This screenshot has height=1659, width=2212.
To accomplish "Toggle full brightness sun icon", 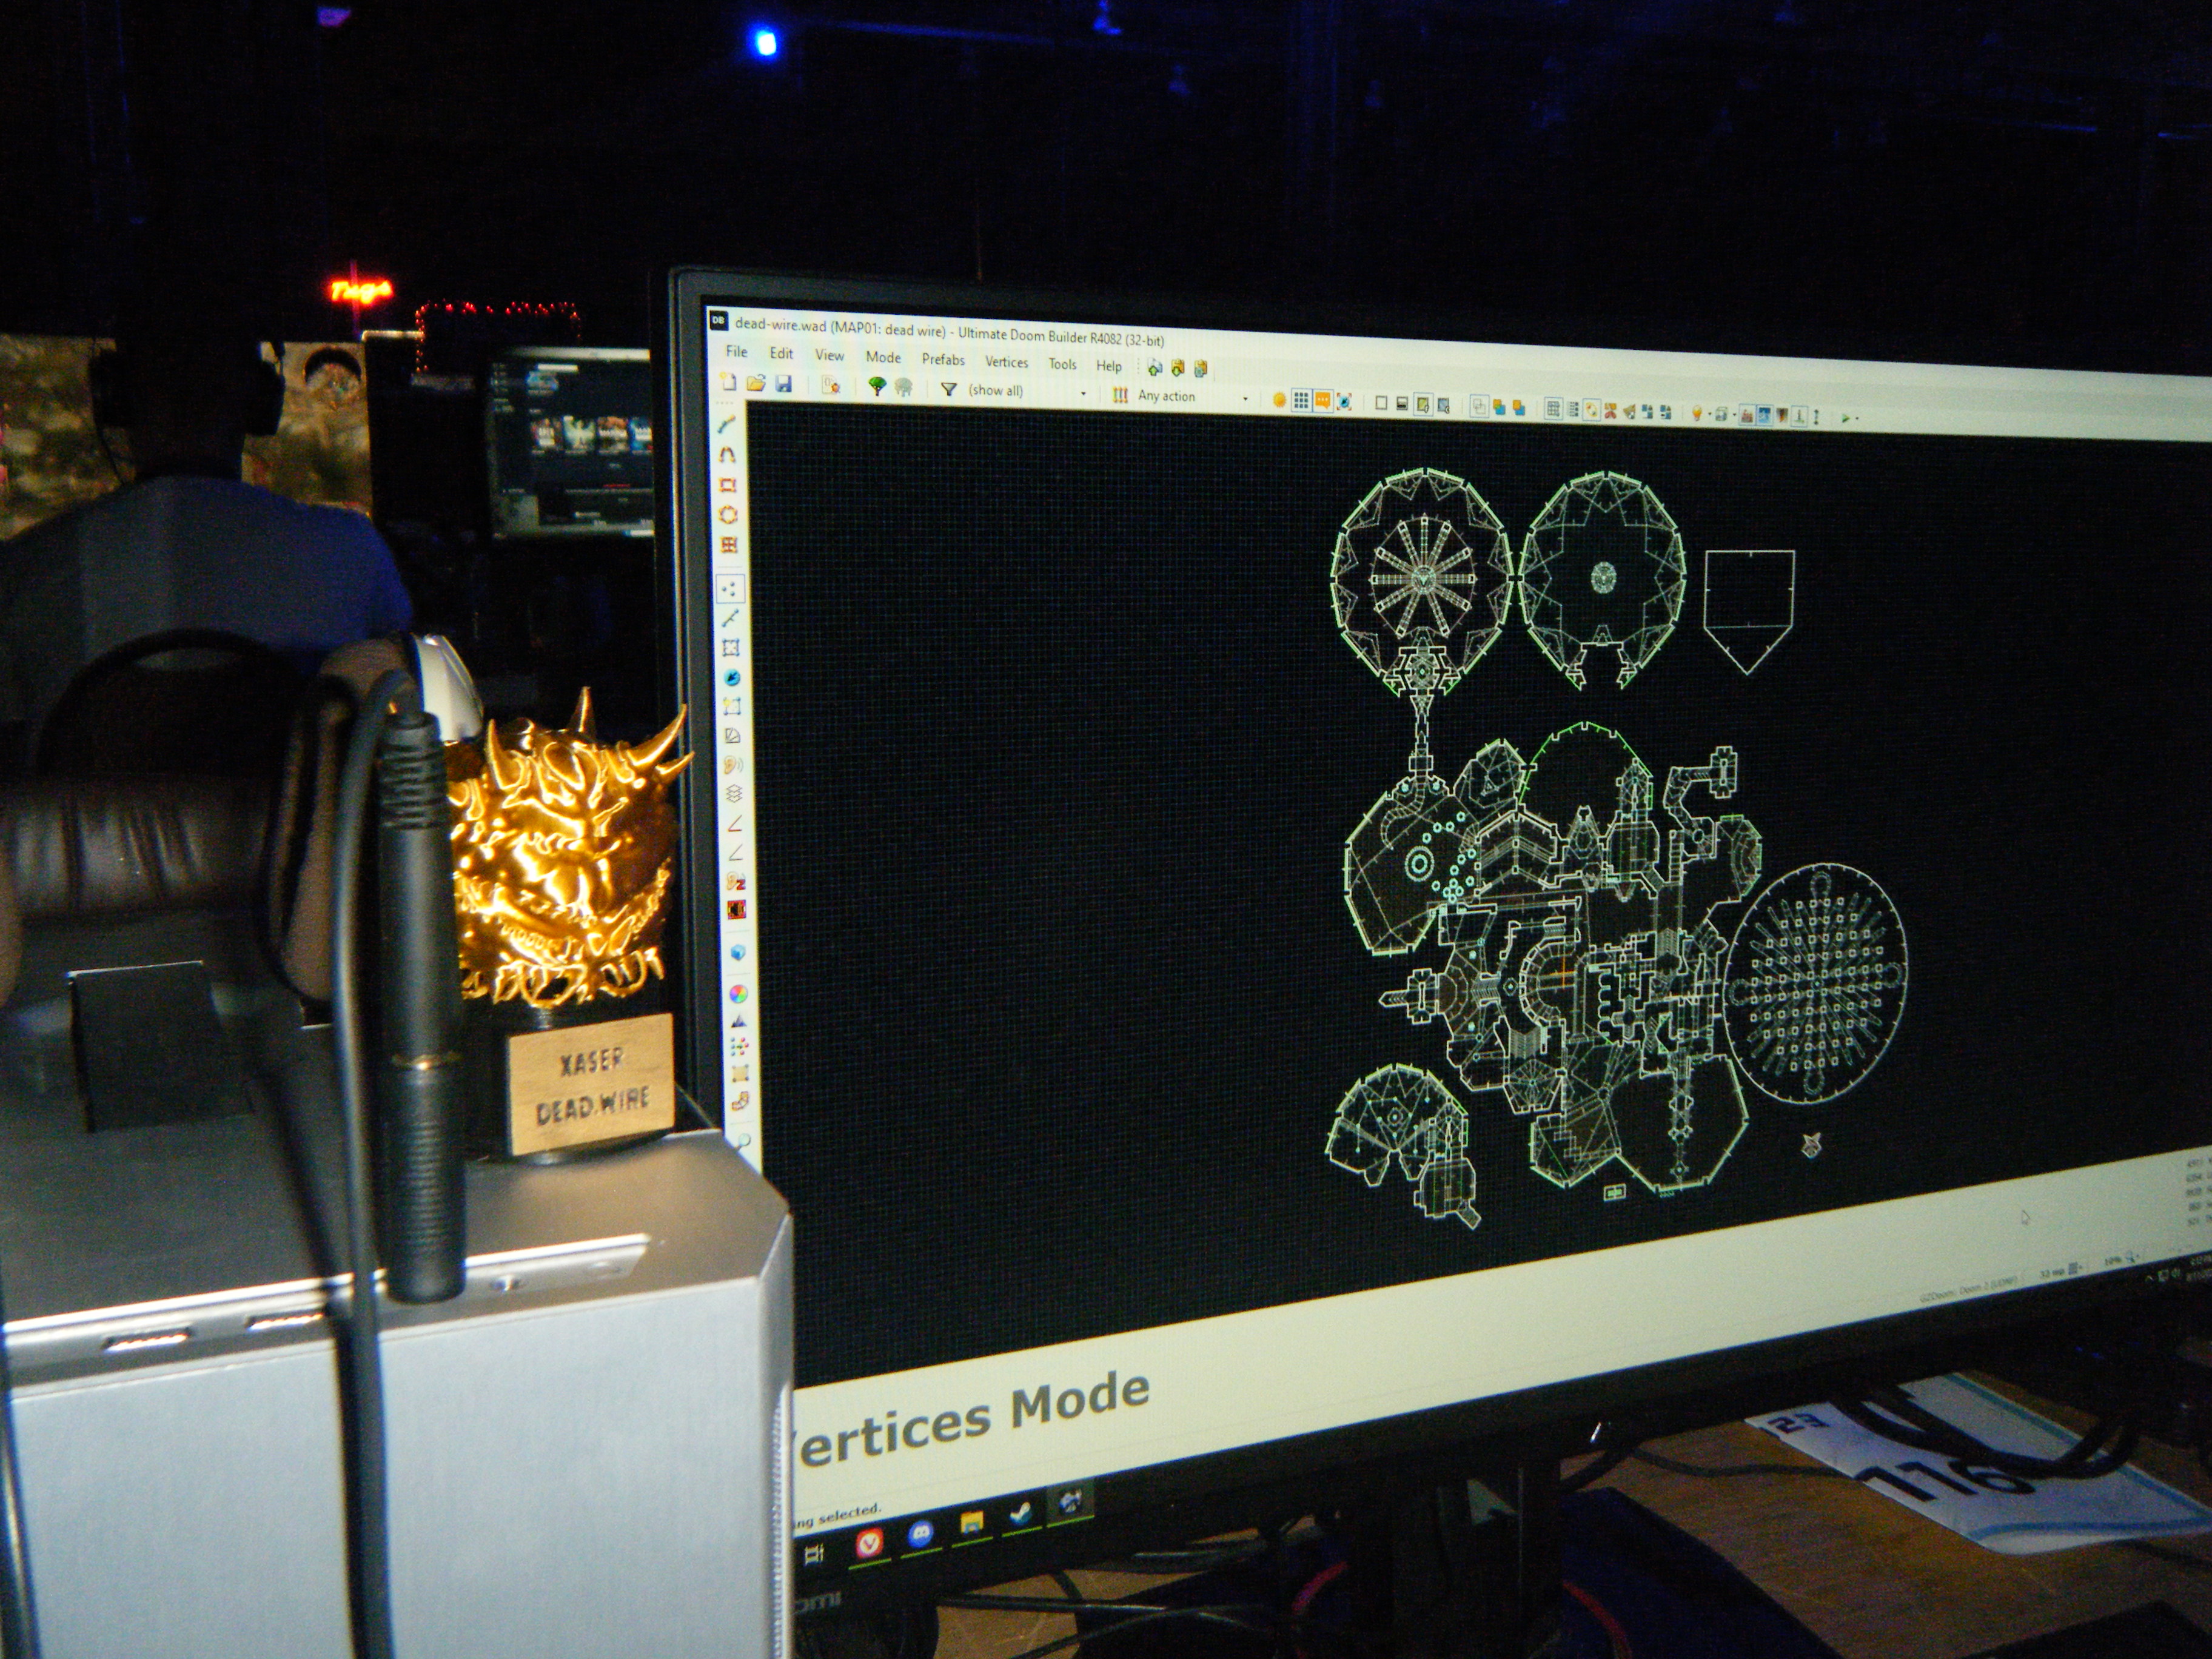I will point(1279,400).
